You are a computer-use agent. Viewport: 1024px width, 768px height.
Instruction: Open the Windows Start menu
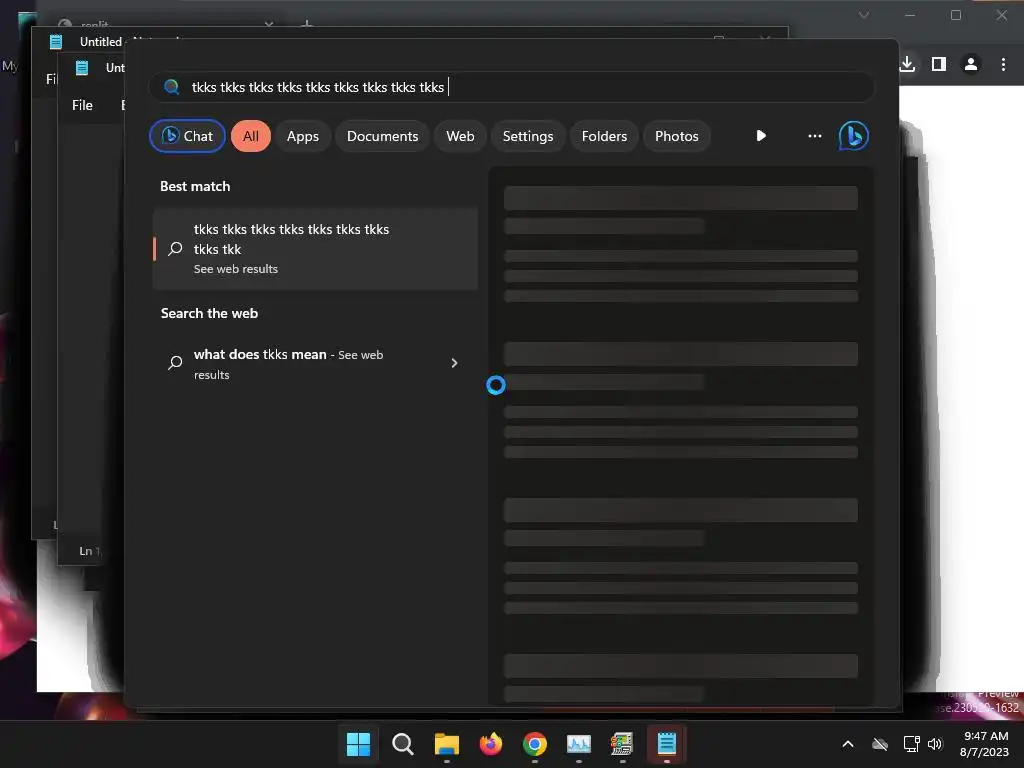[358, 744]
